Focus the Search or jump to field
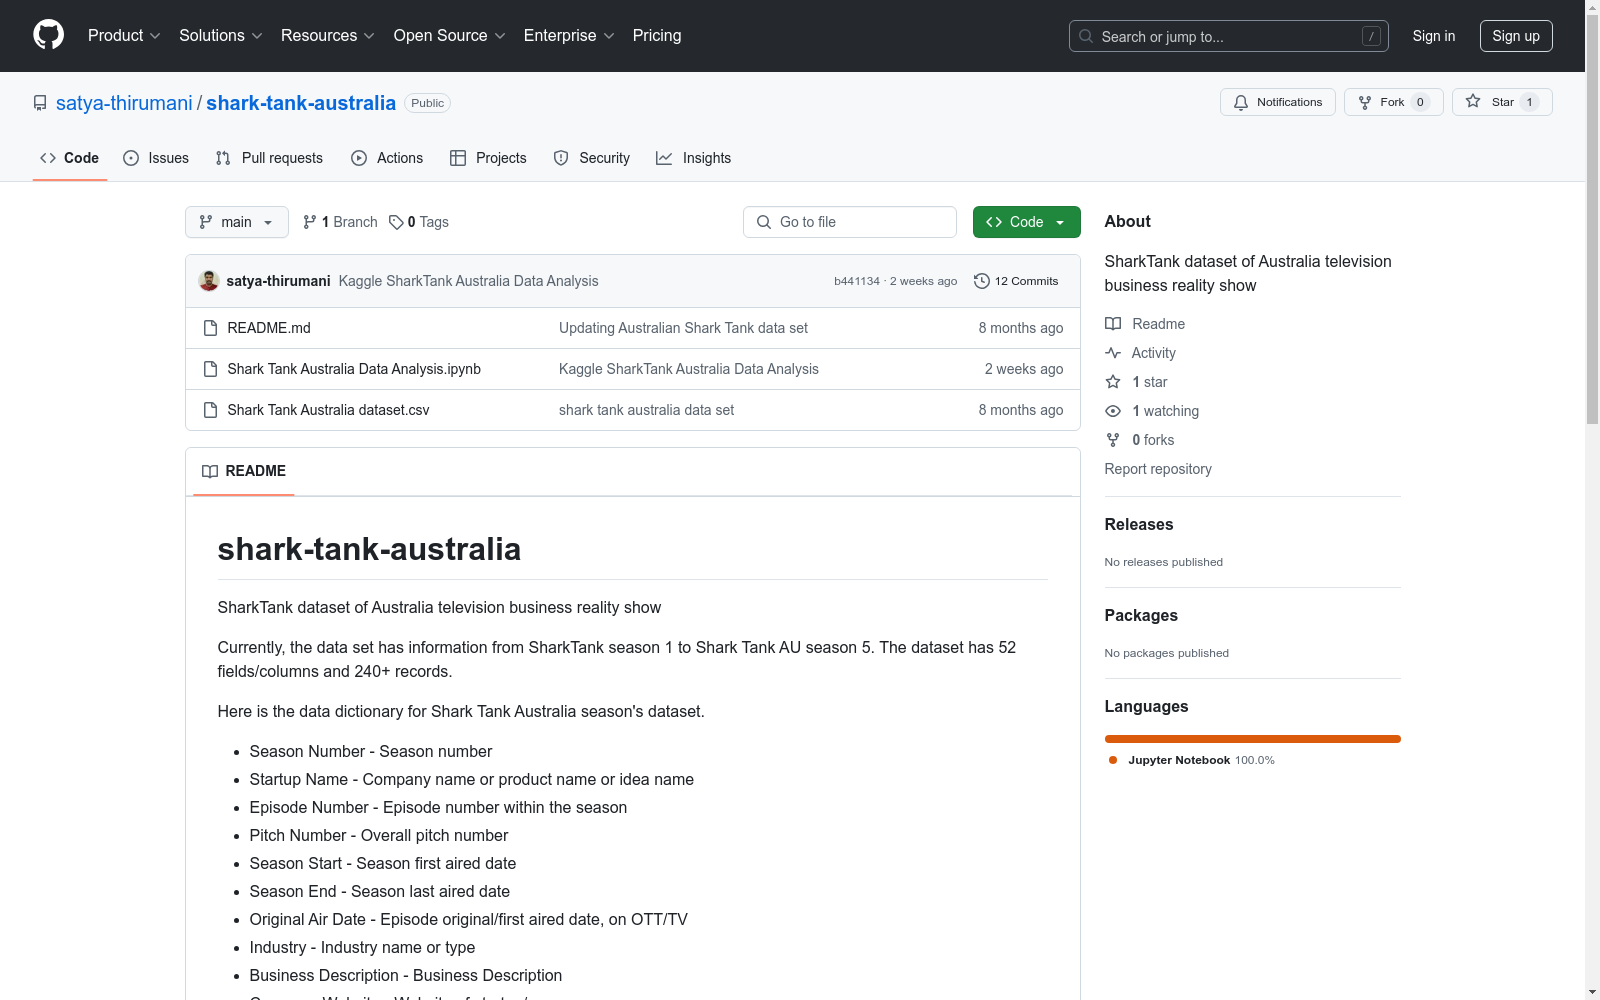Viewport: 1600px width, 1000px height. tap(1228, 36)
